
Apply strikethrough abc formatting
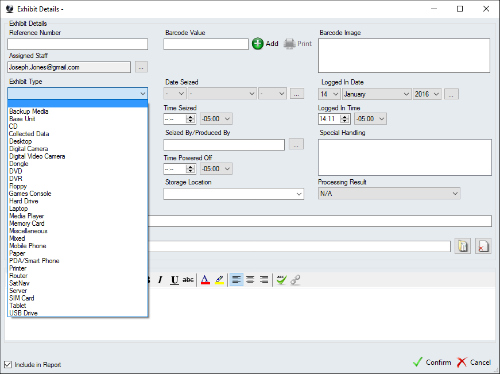coord(188,280)
